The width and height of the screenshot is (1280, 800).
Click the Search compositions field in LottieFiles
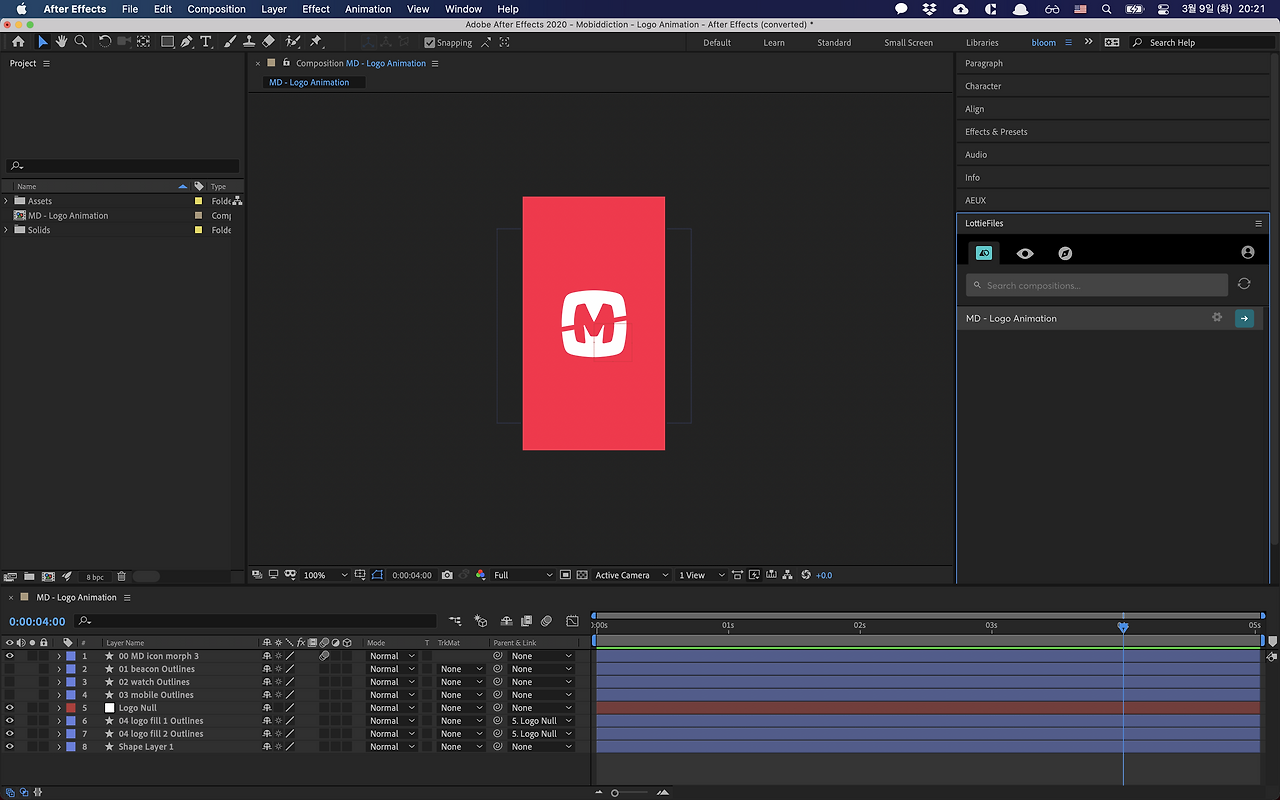click(x=1096, y=286)
